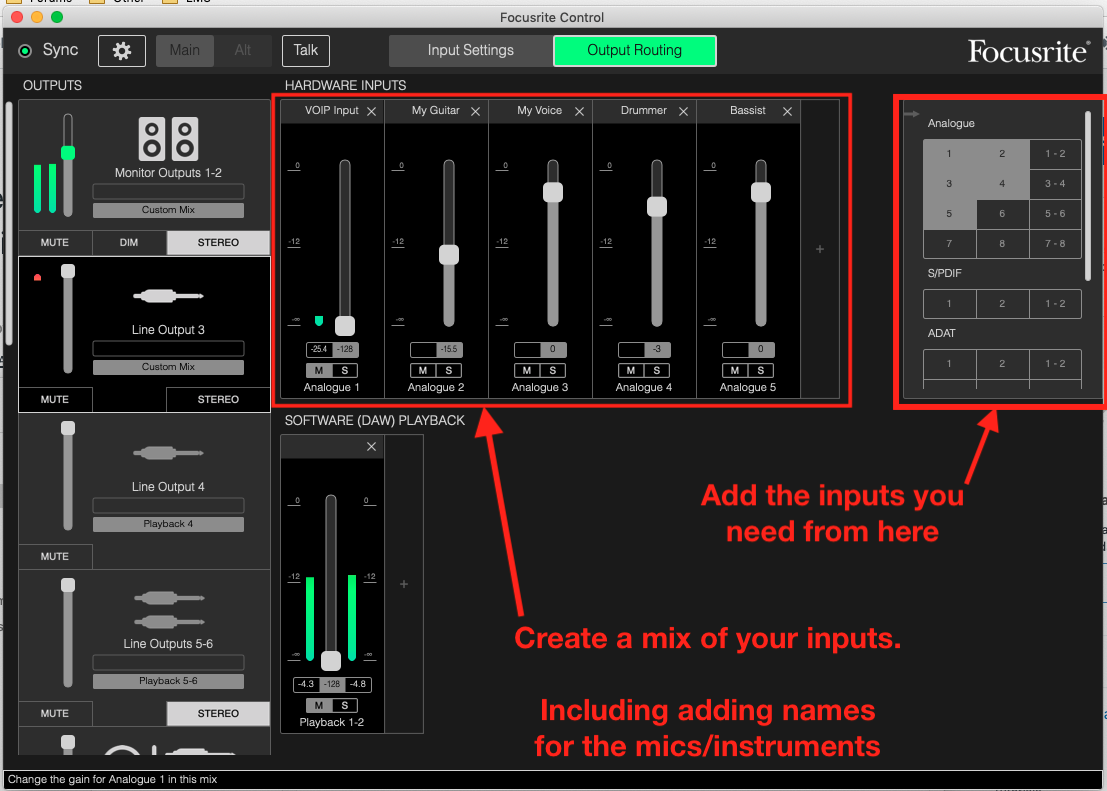Click the Outputs list scrollbar

(x=8, y=223)
